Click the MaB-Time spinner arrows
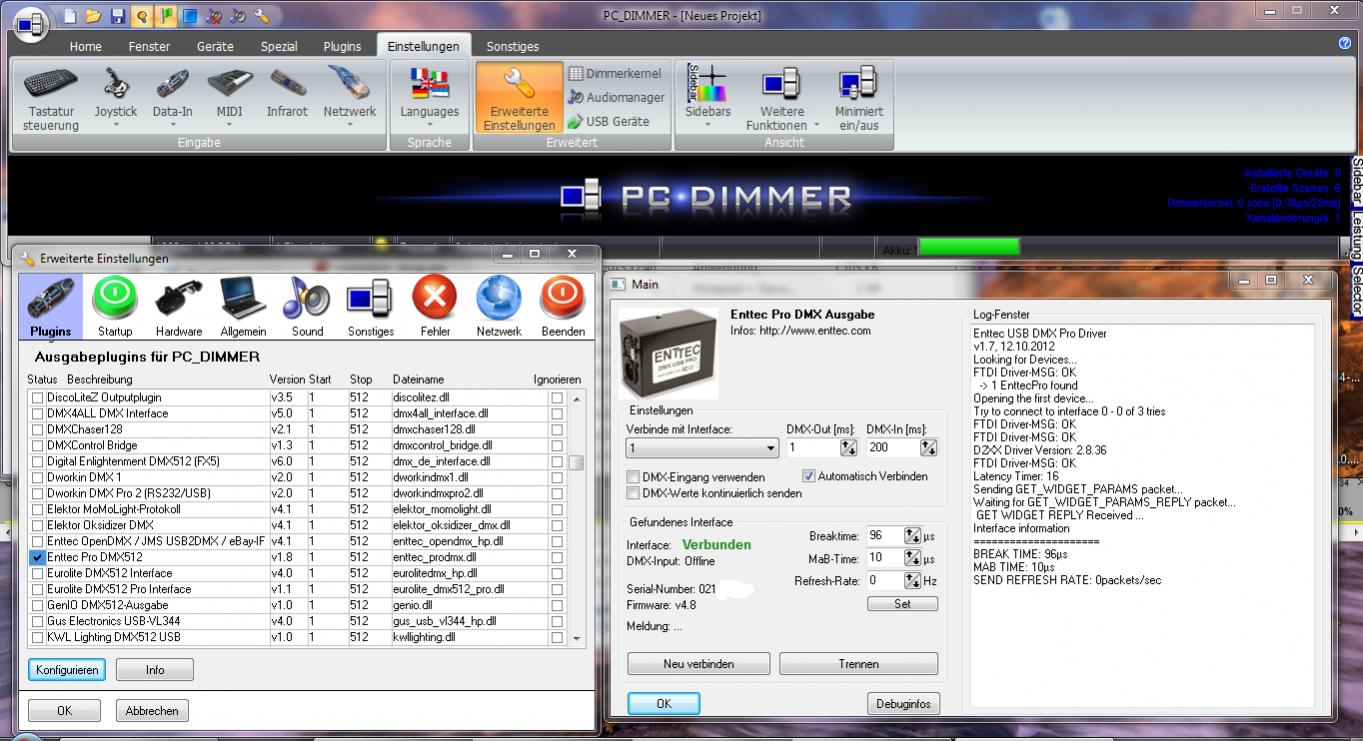1363x741 pixels. 912,557
